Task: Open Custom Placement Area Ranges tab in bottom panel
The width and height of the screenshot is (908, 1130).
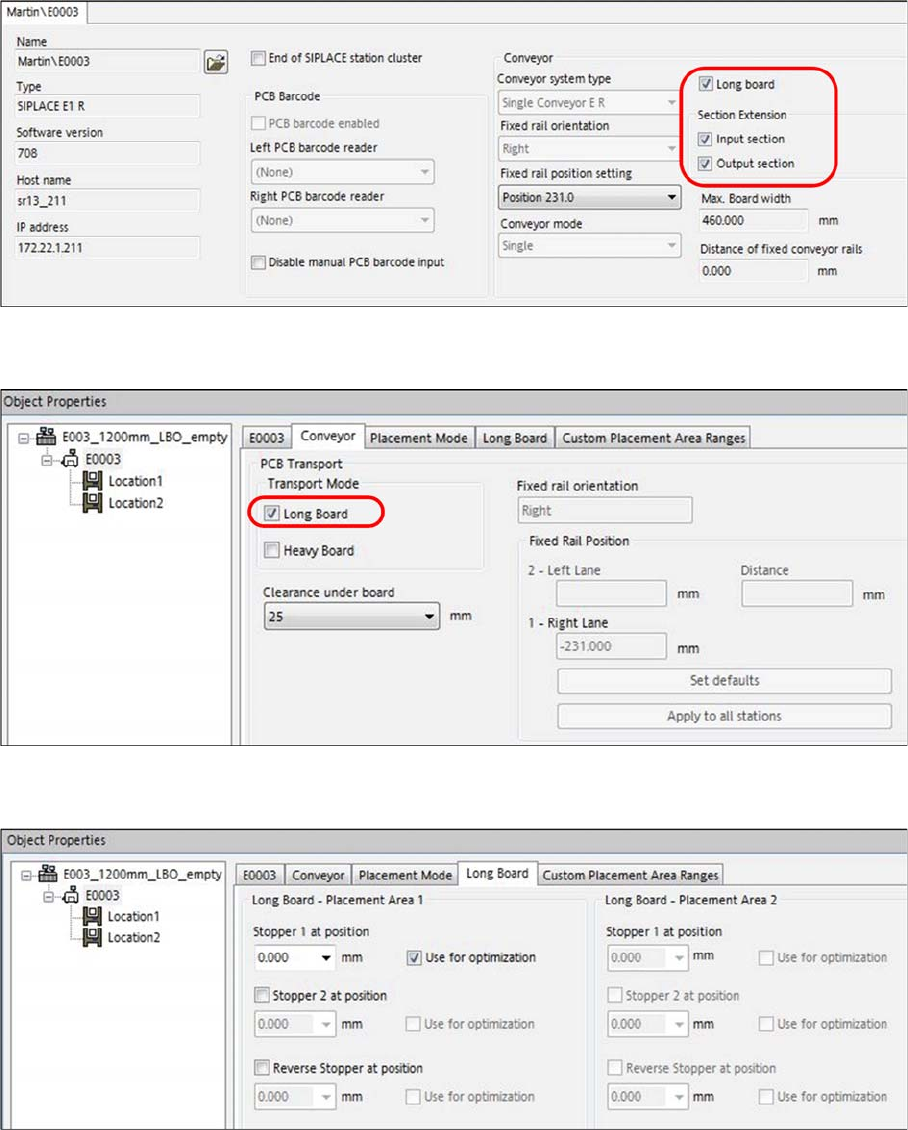Action: (631, 875)
